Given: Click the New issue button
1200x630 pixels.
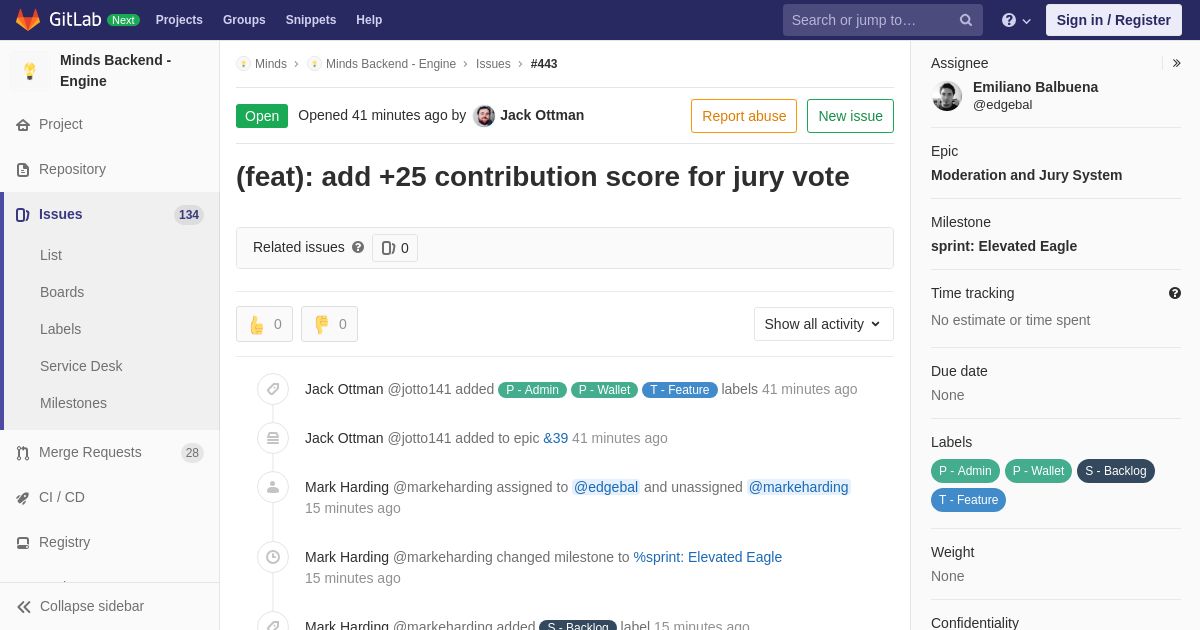Looking at the screenshot, I should pyautogui.click(x=850, y=116).
